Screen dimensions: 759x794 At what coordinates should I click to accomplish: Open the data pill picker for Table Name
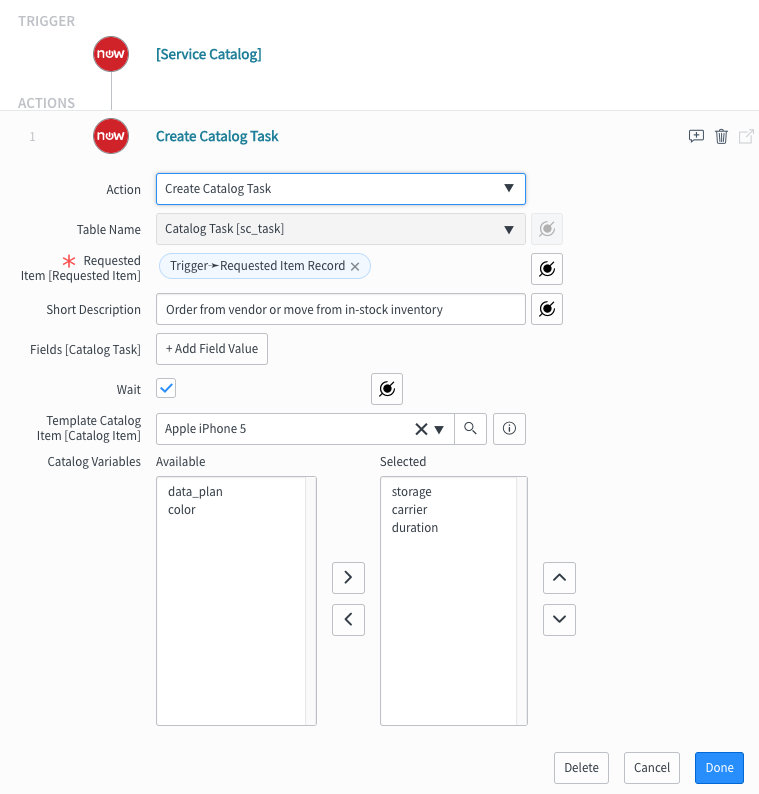[x=547, y=229]
